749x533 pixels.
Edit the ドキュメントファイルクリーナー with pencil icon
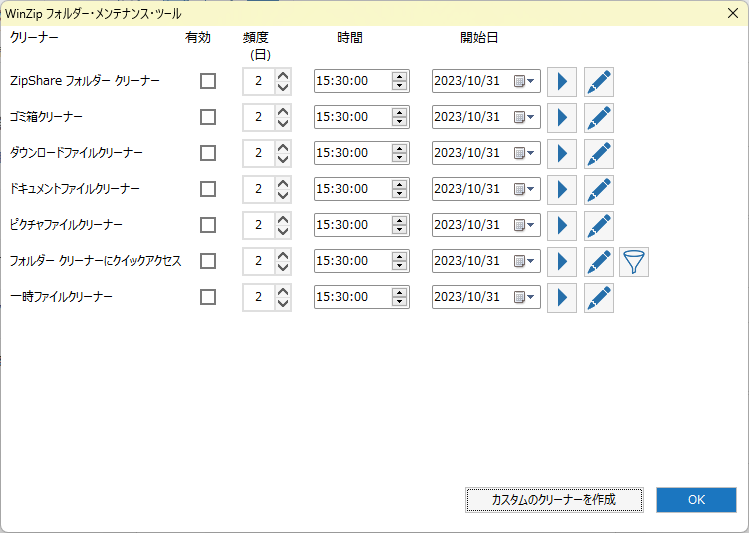598,190
